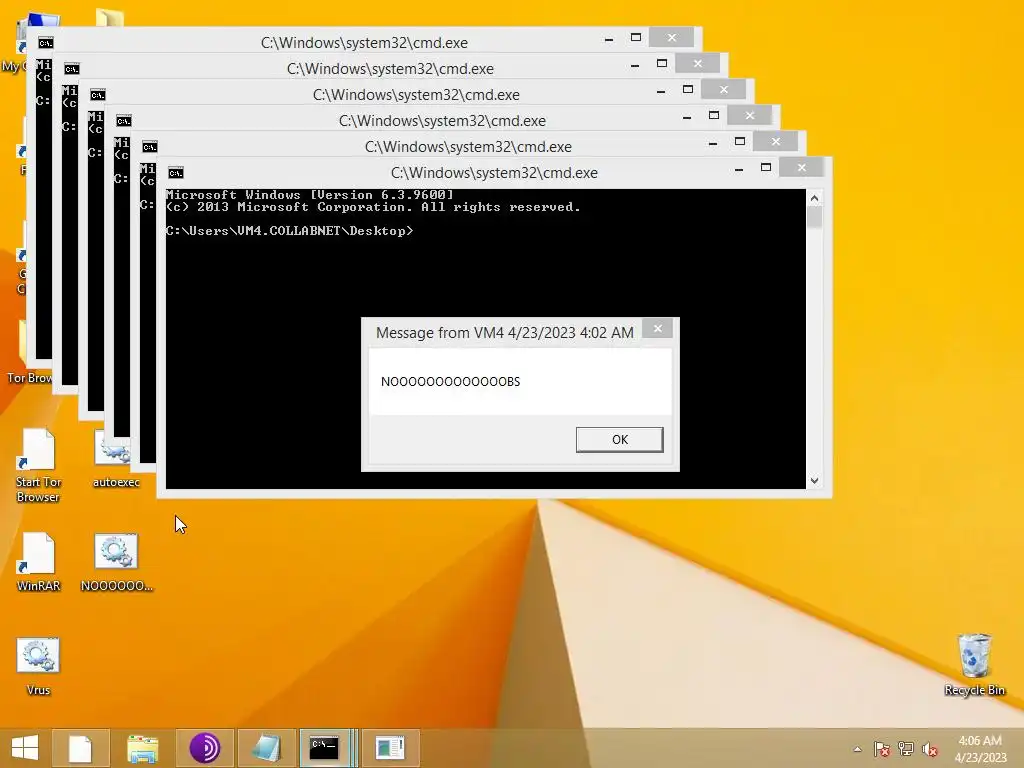Viewport: 1024px width, 768px height.
Task: Select the Vrus batch file icon
Action: [x=38, y=665]
